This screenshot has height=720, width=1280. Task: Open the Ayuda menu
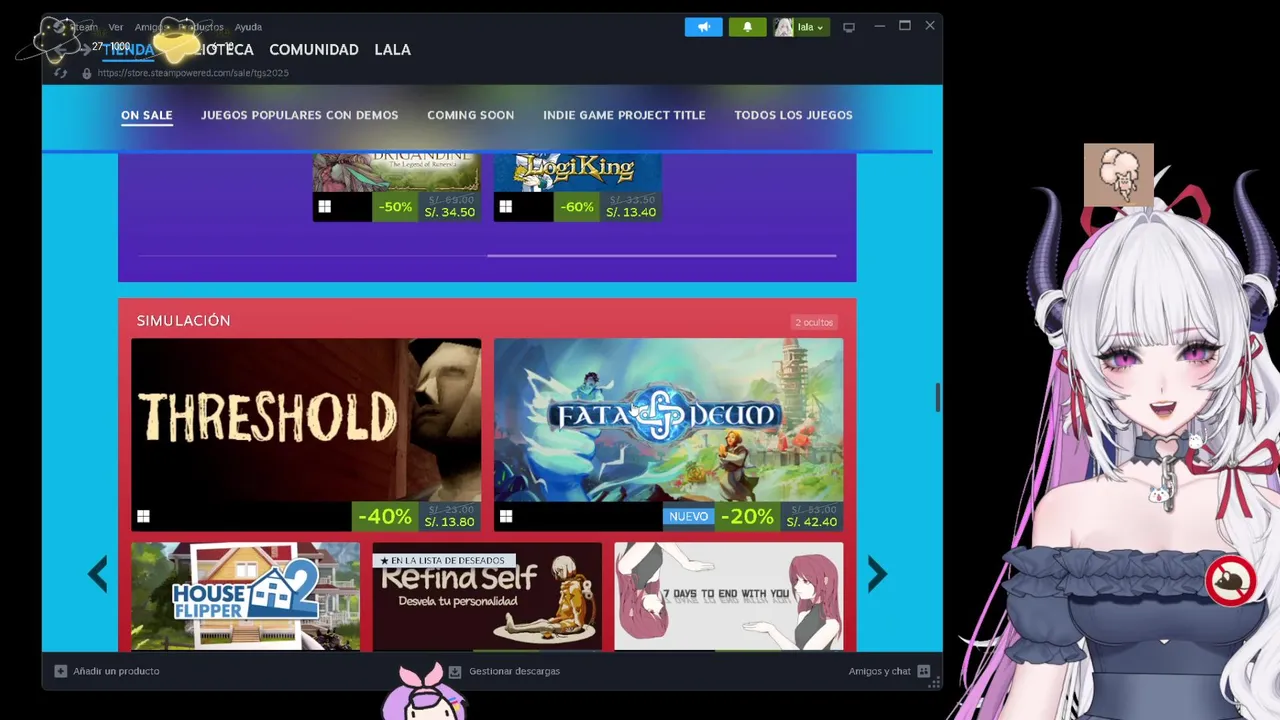[248, 27]
